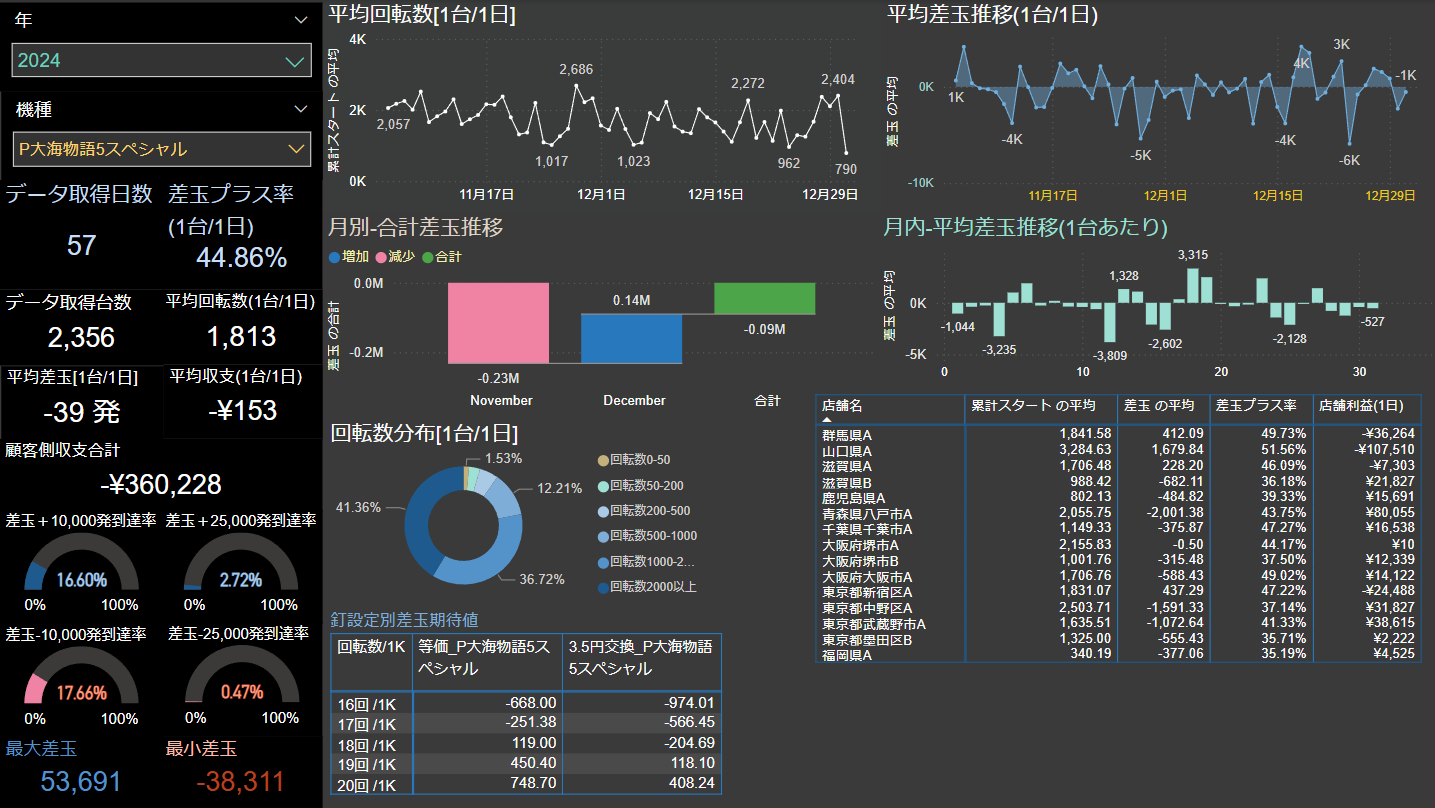Select the 山口県A row in store table
Viewport: 1435px width, 808px height.
coord(848,450)
